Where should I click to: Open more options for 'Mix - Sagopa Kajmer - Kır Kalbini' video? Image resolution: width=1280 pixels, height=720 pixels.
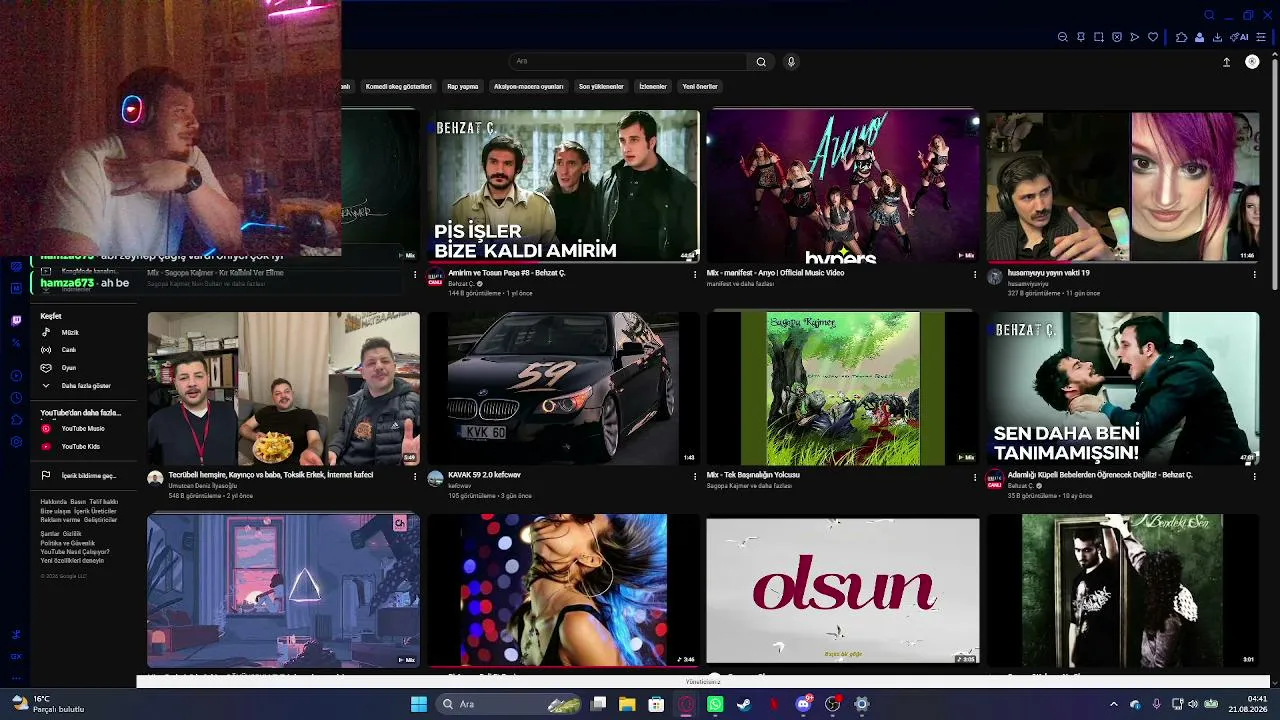coord(415,274)
